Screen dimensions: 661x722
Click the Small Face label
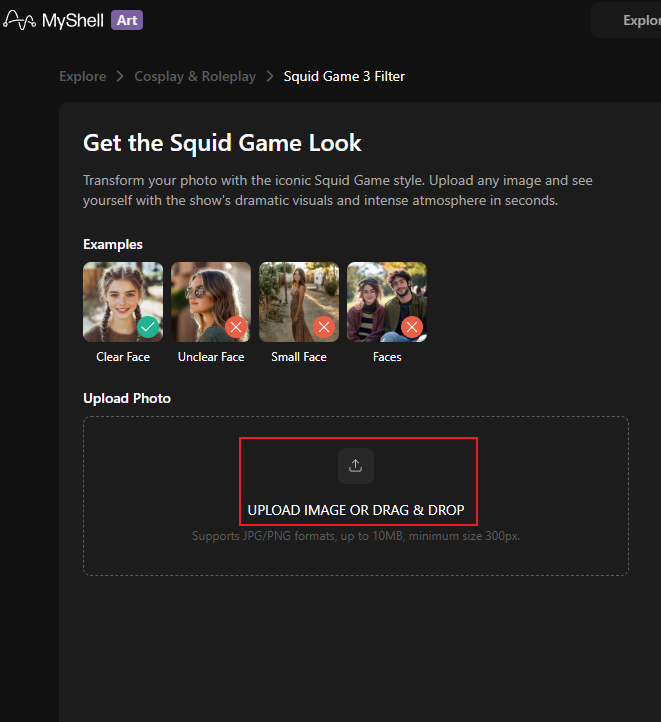(299, 357)
